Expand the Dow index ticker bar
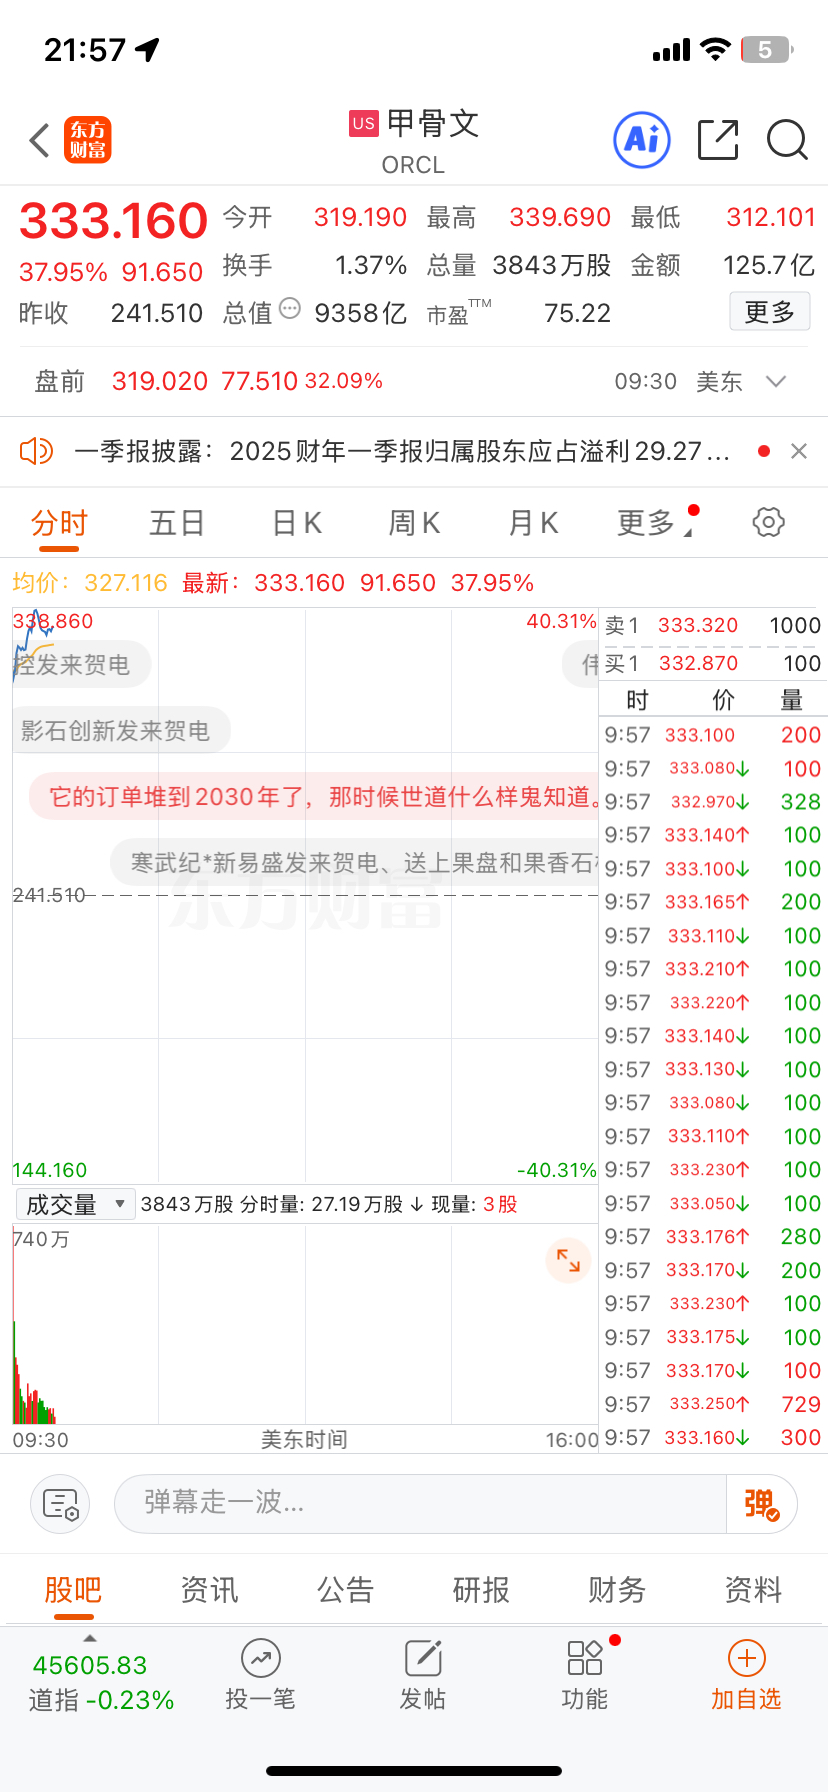828x1792 pixels. pyautogui.click(x=90, y=1638)
